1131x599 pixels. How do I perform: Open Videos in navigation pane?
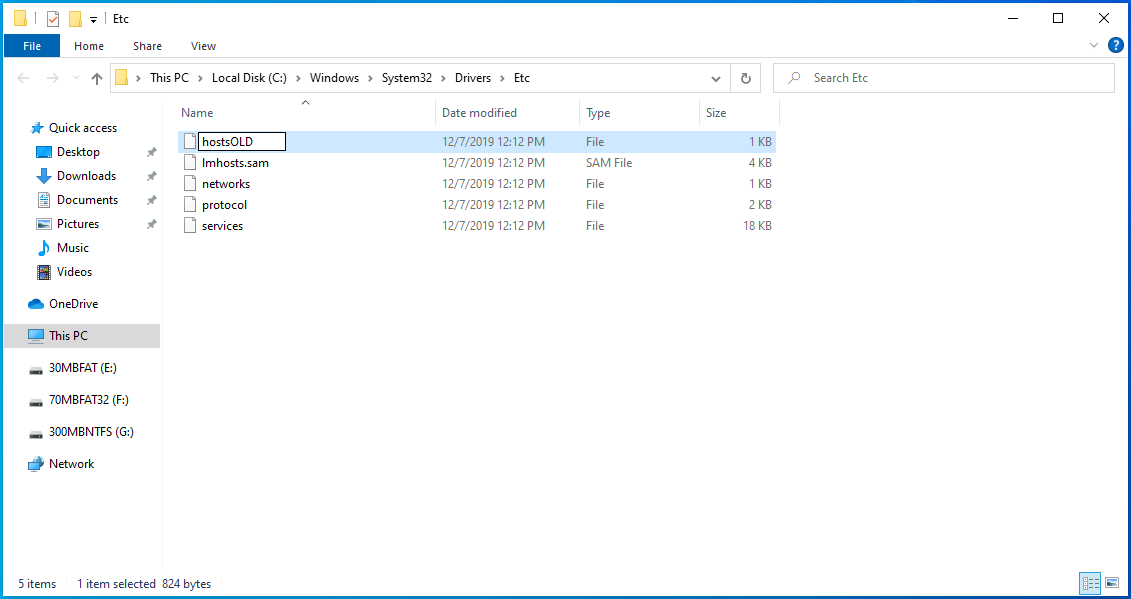tap(74, 271)
